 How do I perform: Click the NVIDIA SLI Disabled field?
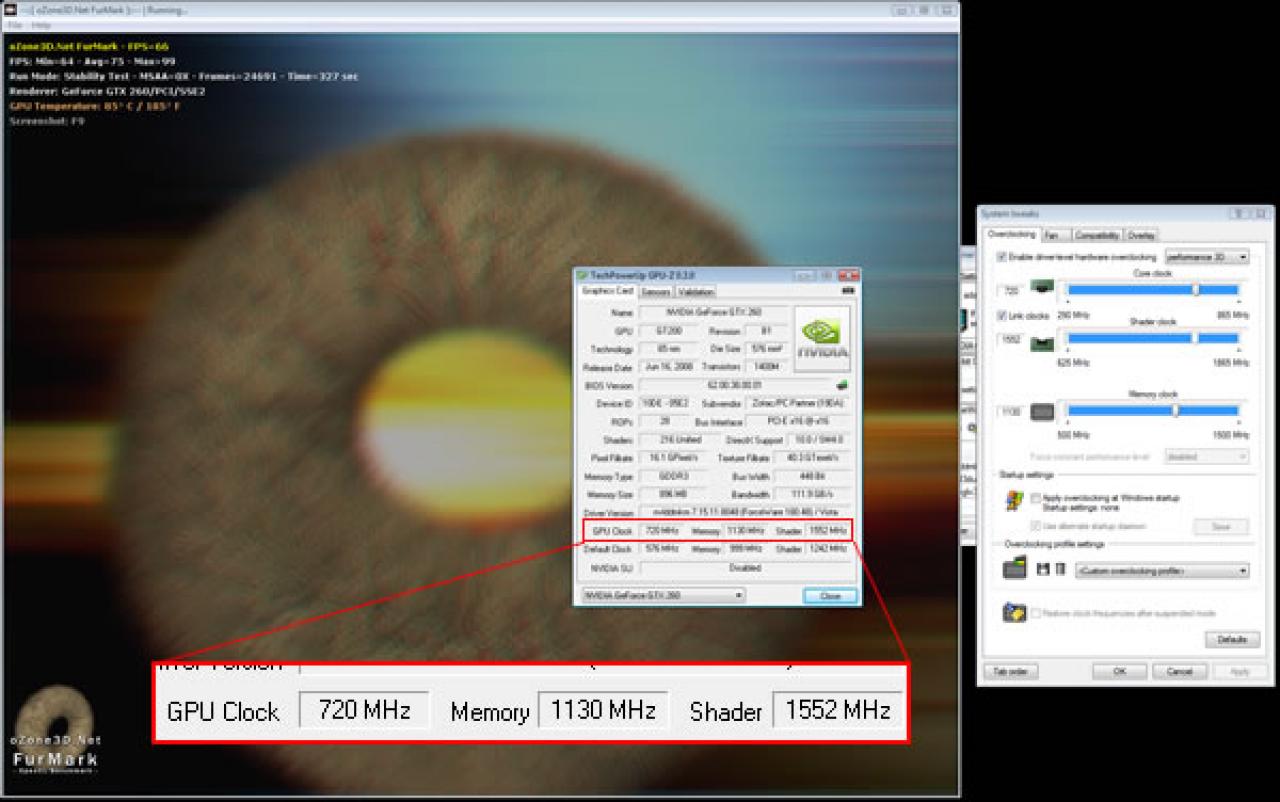[x=745, y=567]
